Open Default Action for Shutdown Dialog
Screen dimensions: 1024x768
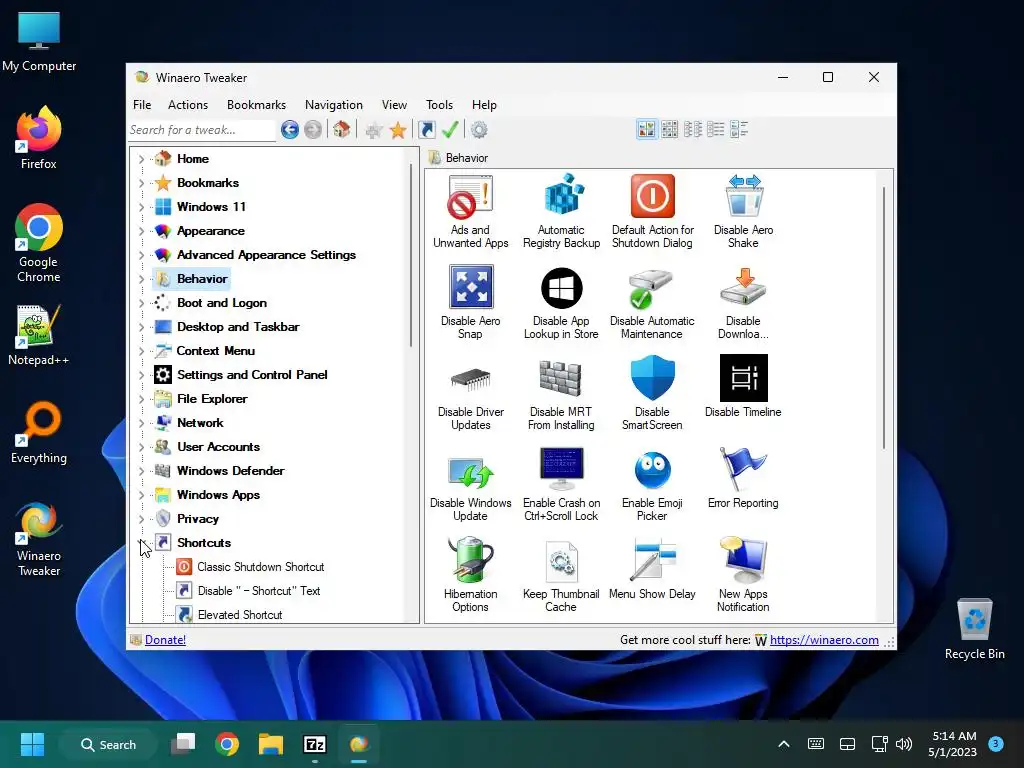pyautogui.click(x=652, y=211)
